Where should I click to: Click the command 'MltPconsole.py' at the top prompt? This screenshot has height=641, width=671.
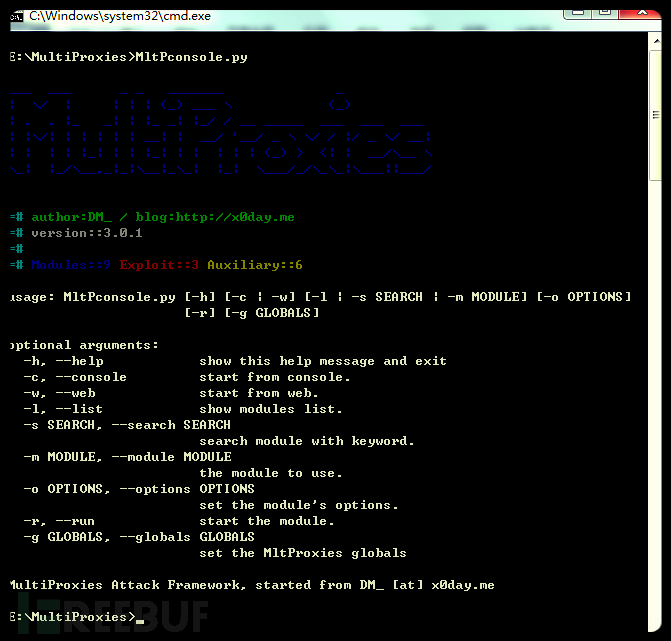191,57
